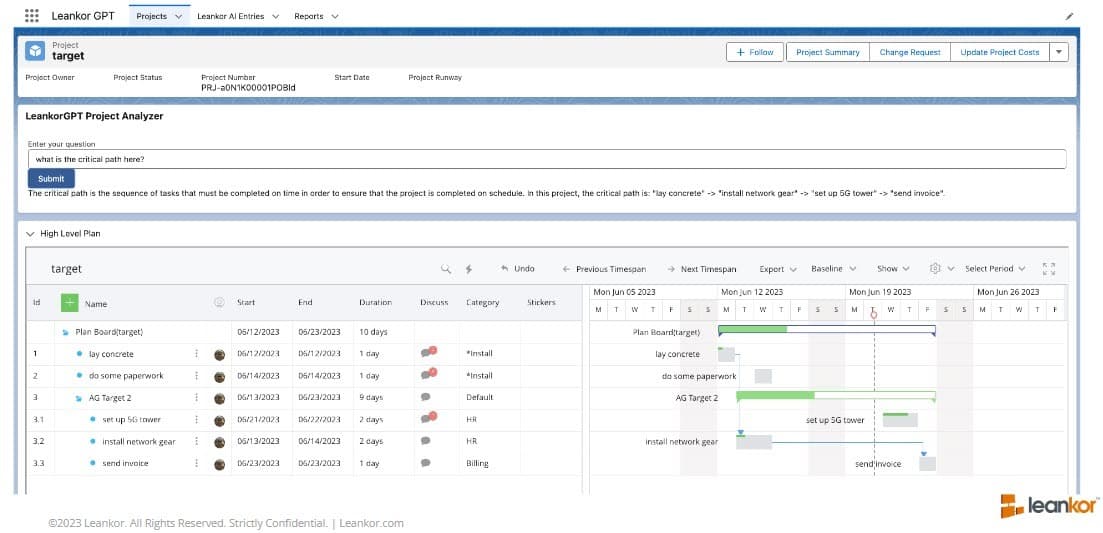This screenshot has width=1103, height=533.
Task: Click the gear settings icon in Gantt toolbar
Action: click(x=935, y=269)
